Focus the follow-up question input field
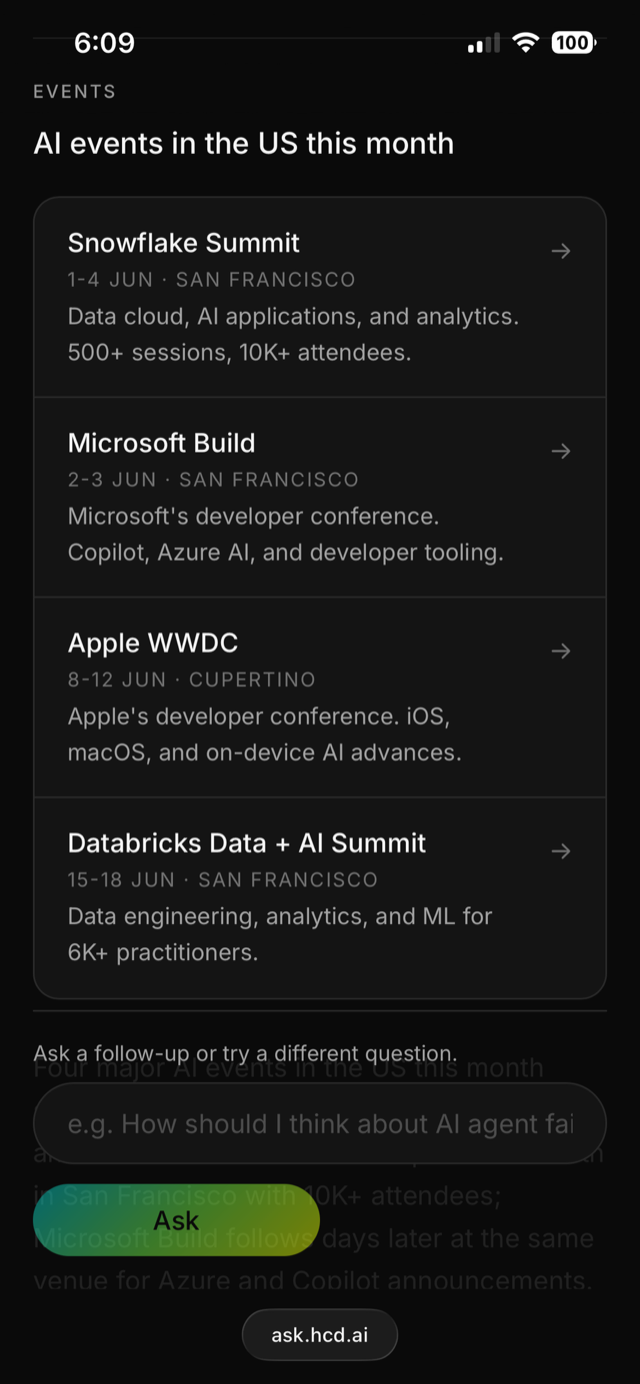This screenshot has width=640, height=1384. [320, 1123]
